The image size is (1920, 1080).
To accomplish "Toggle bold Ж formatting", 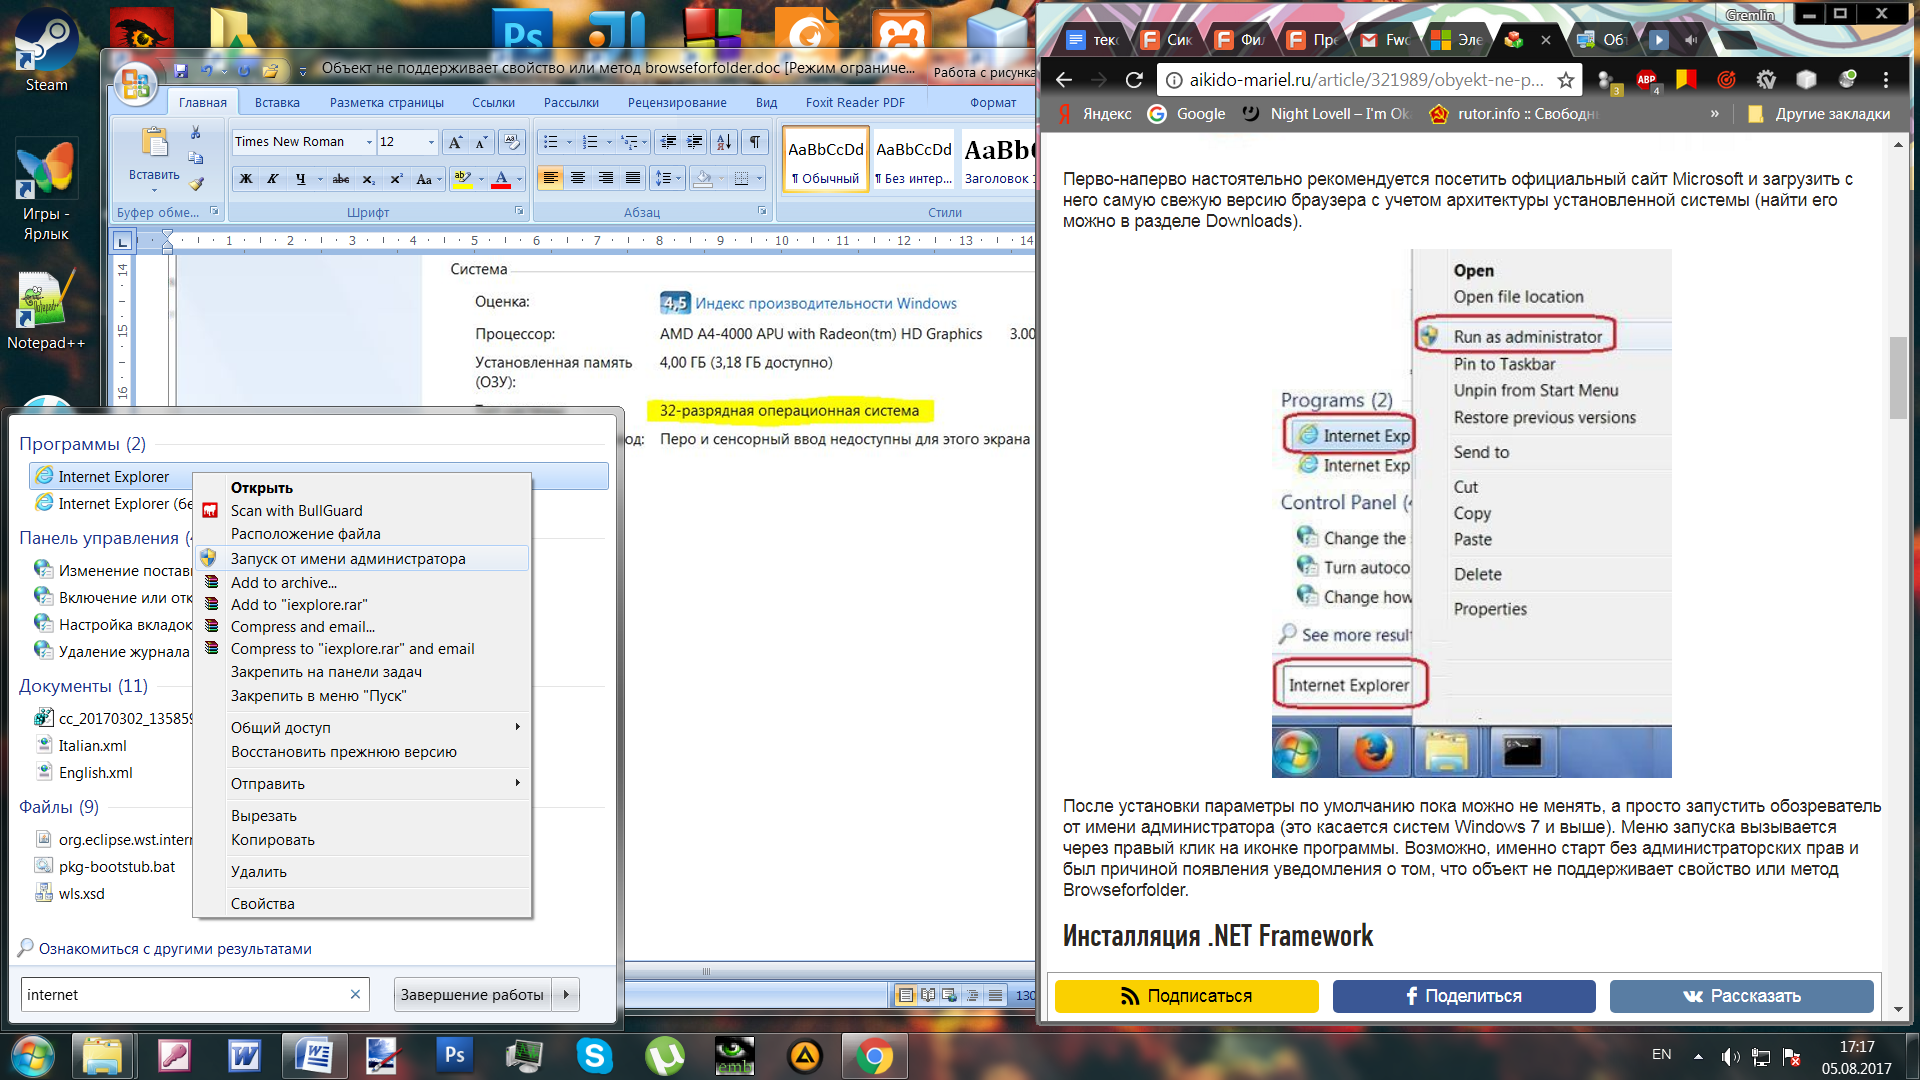I will pos(245,179).
